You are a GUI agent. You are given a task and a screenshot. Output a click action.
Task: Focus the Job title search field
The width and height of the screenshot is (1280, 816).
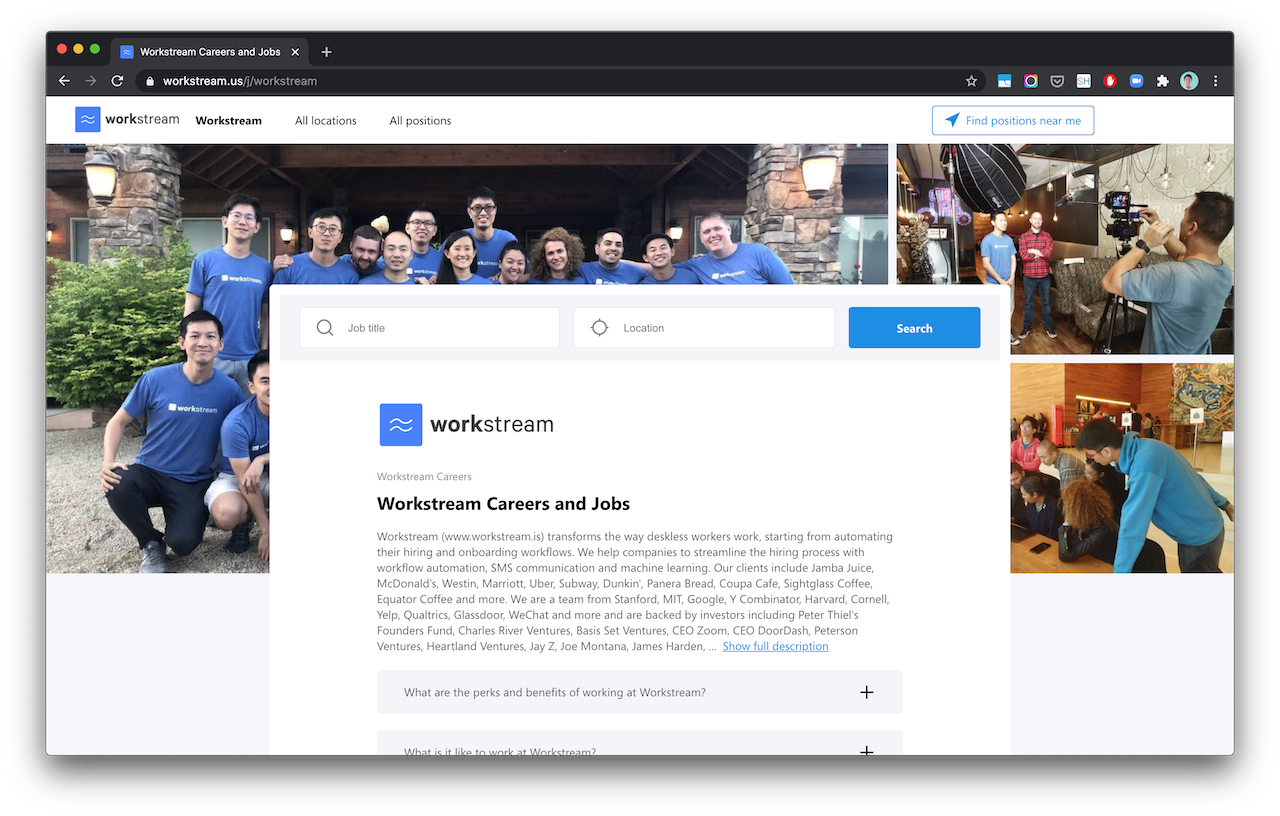coord(430,328)
